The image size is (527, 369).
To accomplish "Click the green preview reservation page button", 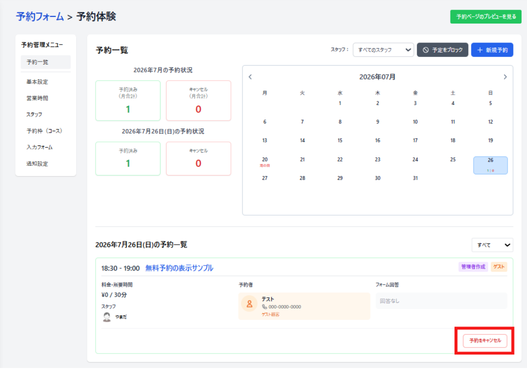I will (486, 16).
